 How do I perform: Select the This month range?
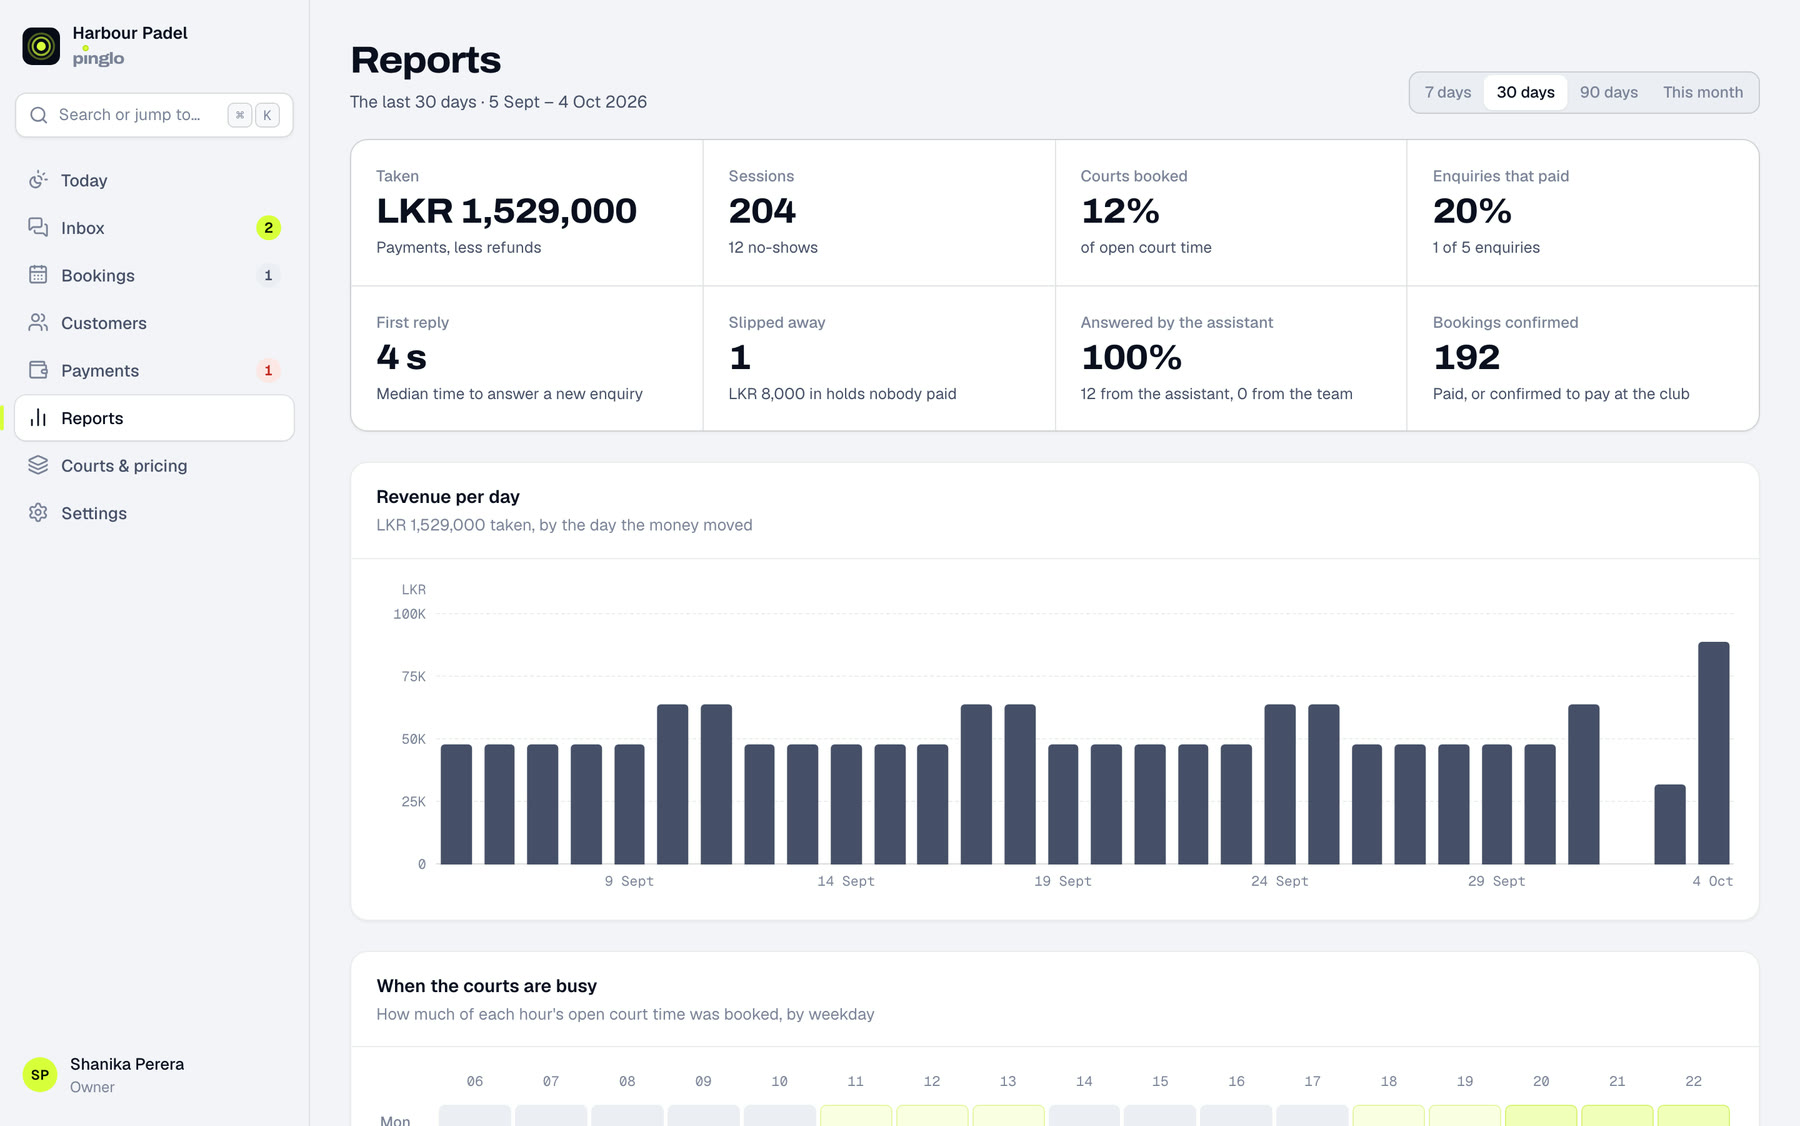tap(1702, 92)
